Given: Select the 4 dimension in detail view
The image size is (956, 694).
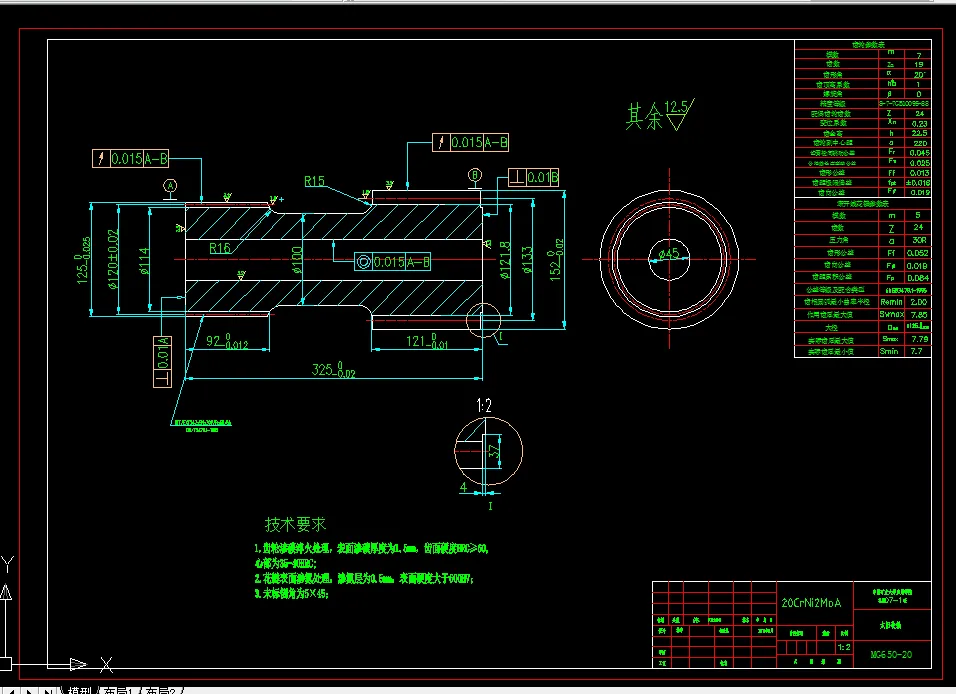Looking at the screenshot, I should pos(463,487).
